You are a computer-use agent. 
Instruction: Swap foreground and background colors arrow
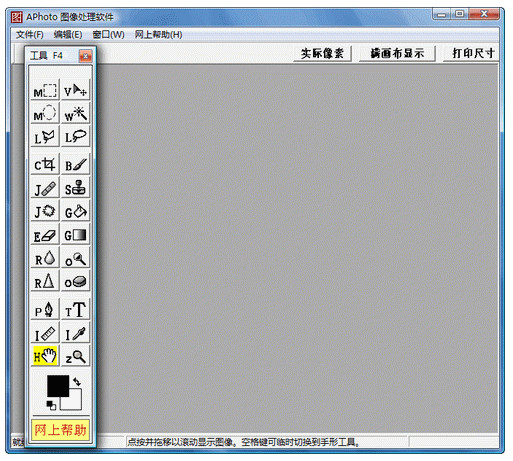tap(77, 381)
